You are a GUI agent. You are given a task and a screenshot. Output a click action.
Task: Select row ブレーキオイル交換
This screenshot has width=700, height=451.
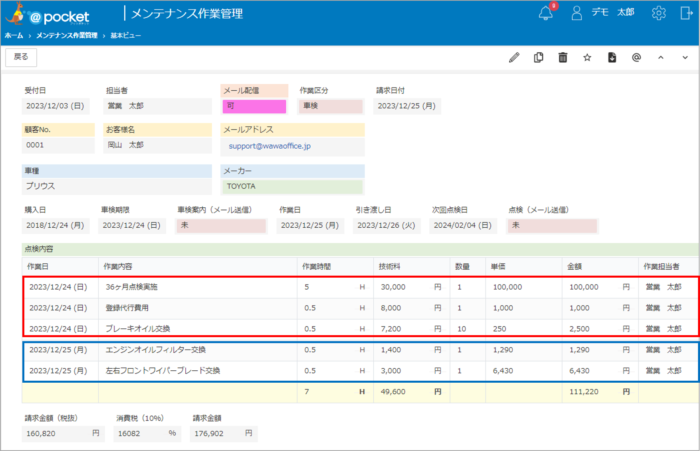[x=360, y=329]
